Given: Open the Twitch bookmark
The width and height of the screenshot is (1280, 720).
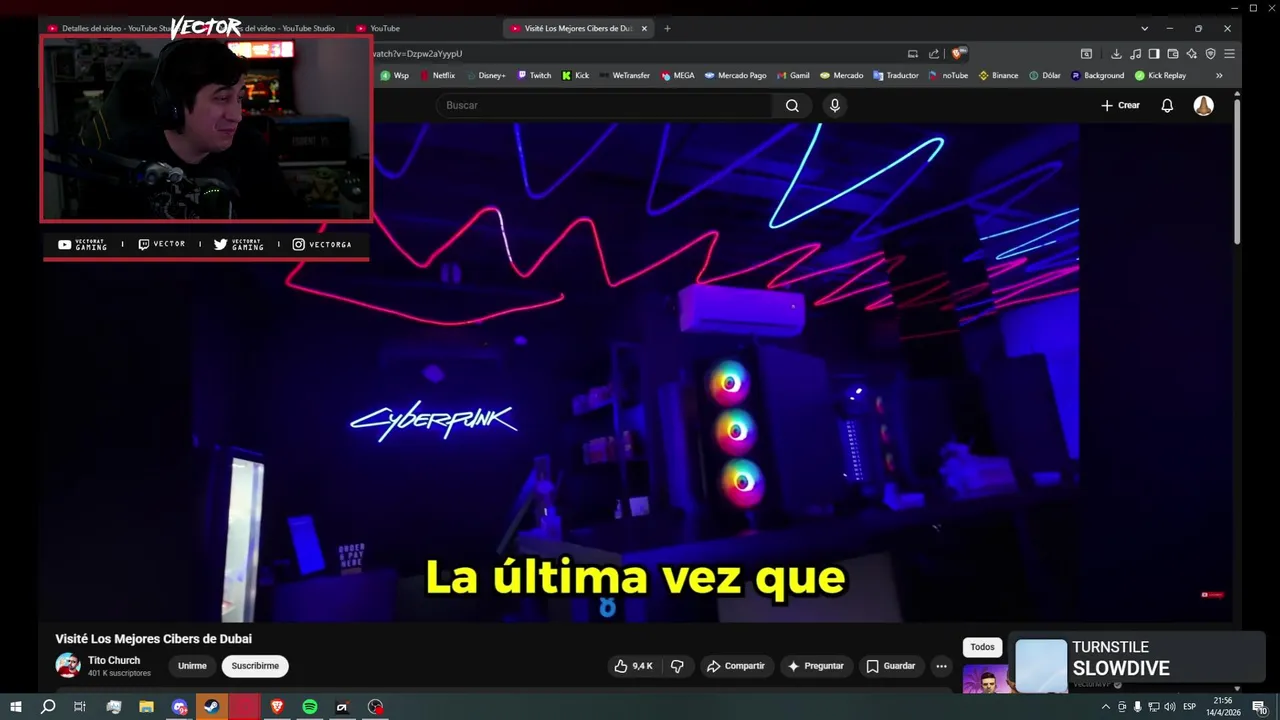Looking at the screenshot, I should tap(534, 75).
